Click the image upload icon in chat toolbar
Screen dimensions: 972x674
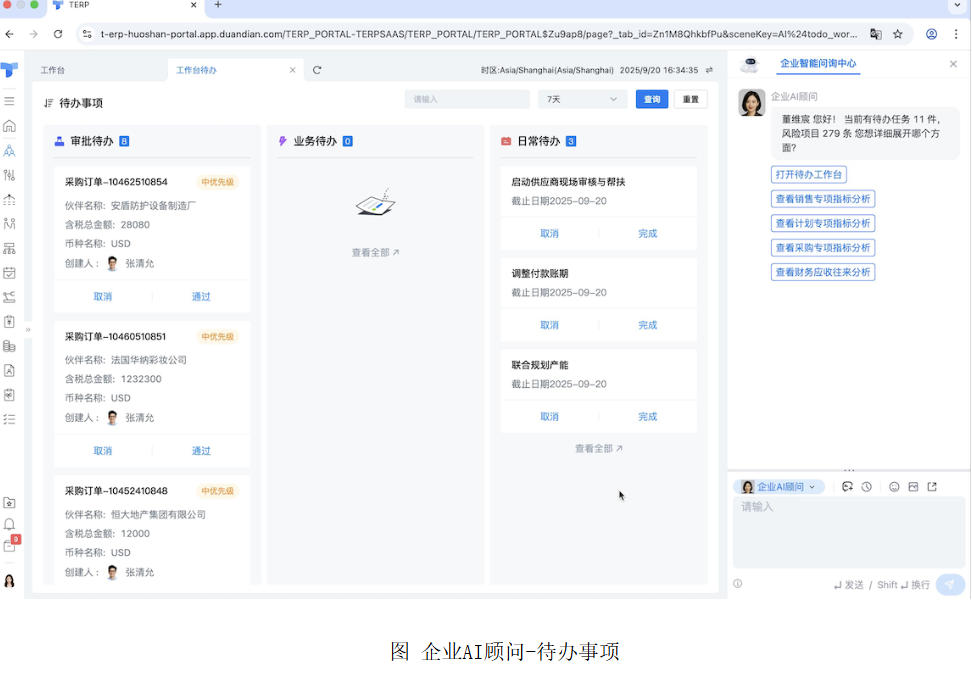[x=913, y=487]
